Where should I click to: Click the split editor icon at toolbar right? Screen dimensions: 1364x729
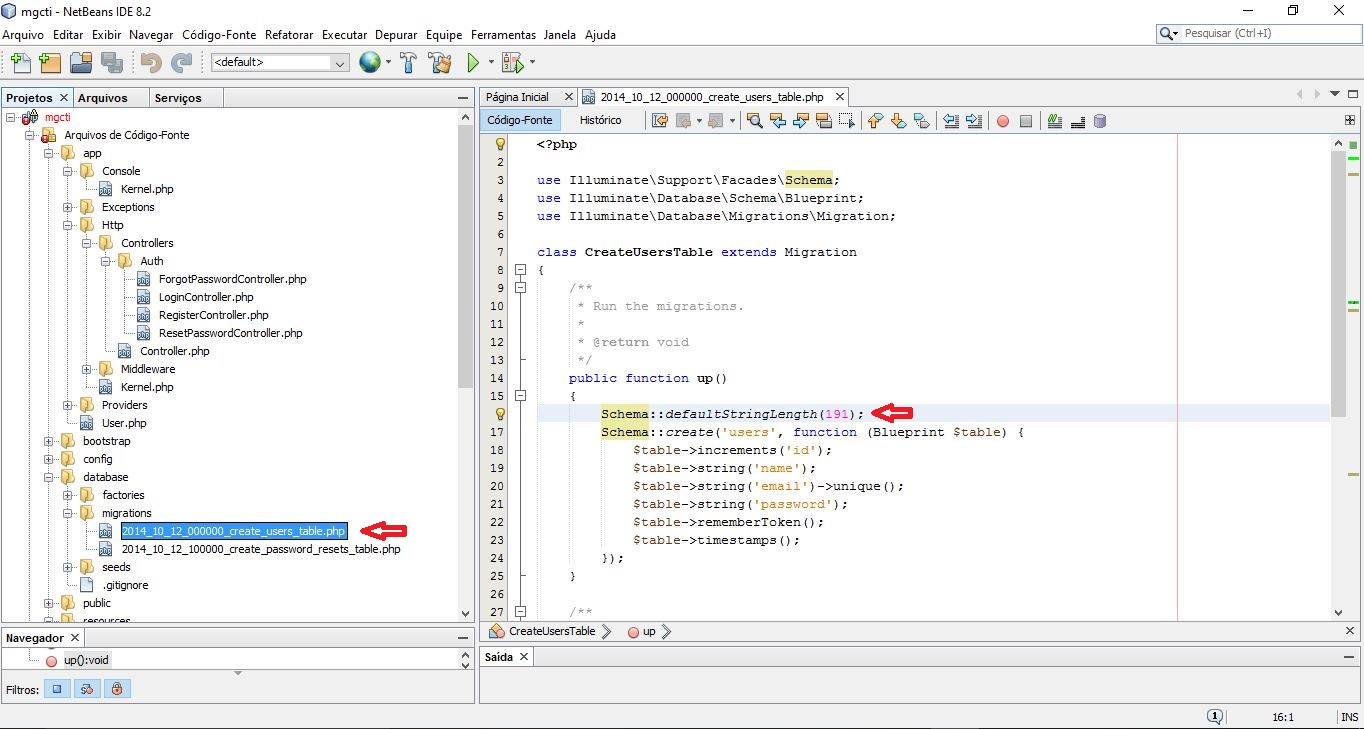[1350, 120]
